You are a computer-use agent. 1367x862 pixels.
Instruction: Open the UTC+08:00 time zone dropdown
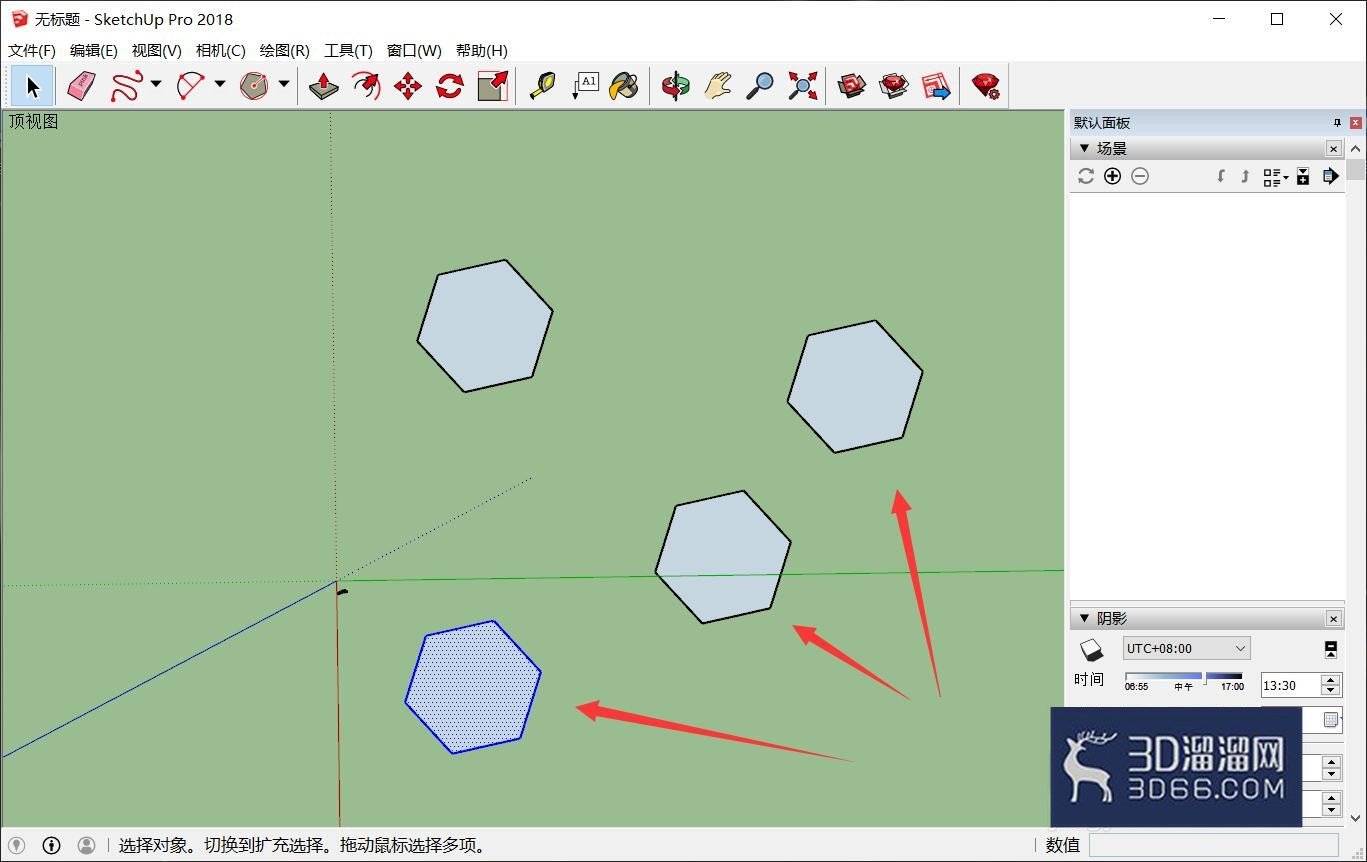(x=1186, y=648)
